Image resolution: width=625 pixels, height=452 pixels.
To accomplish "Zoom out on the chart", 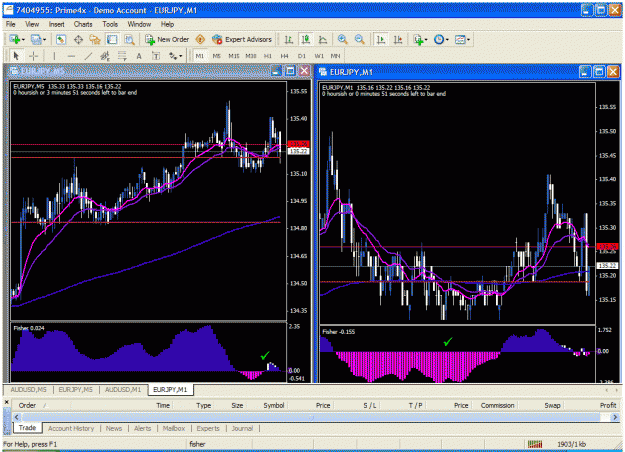I will click(x=360, y=39).
